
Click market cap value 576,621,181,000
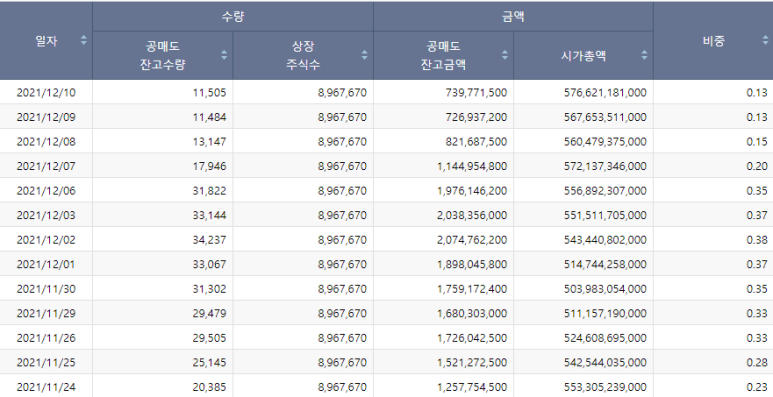coord(605,92)
